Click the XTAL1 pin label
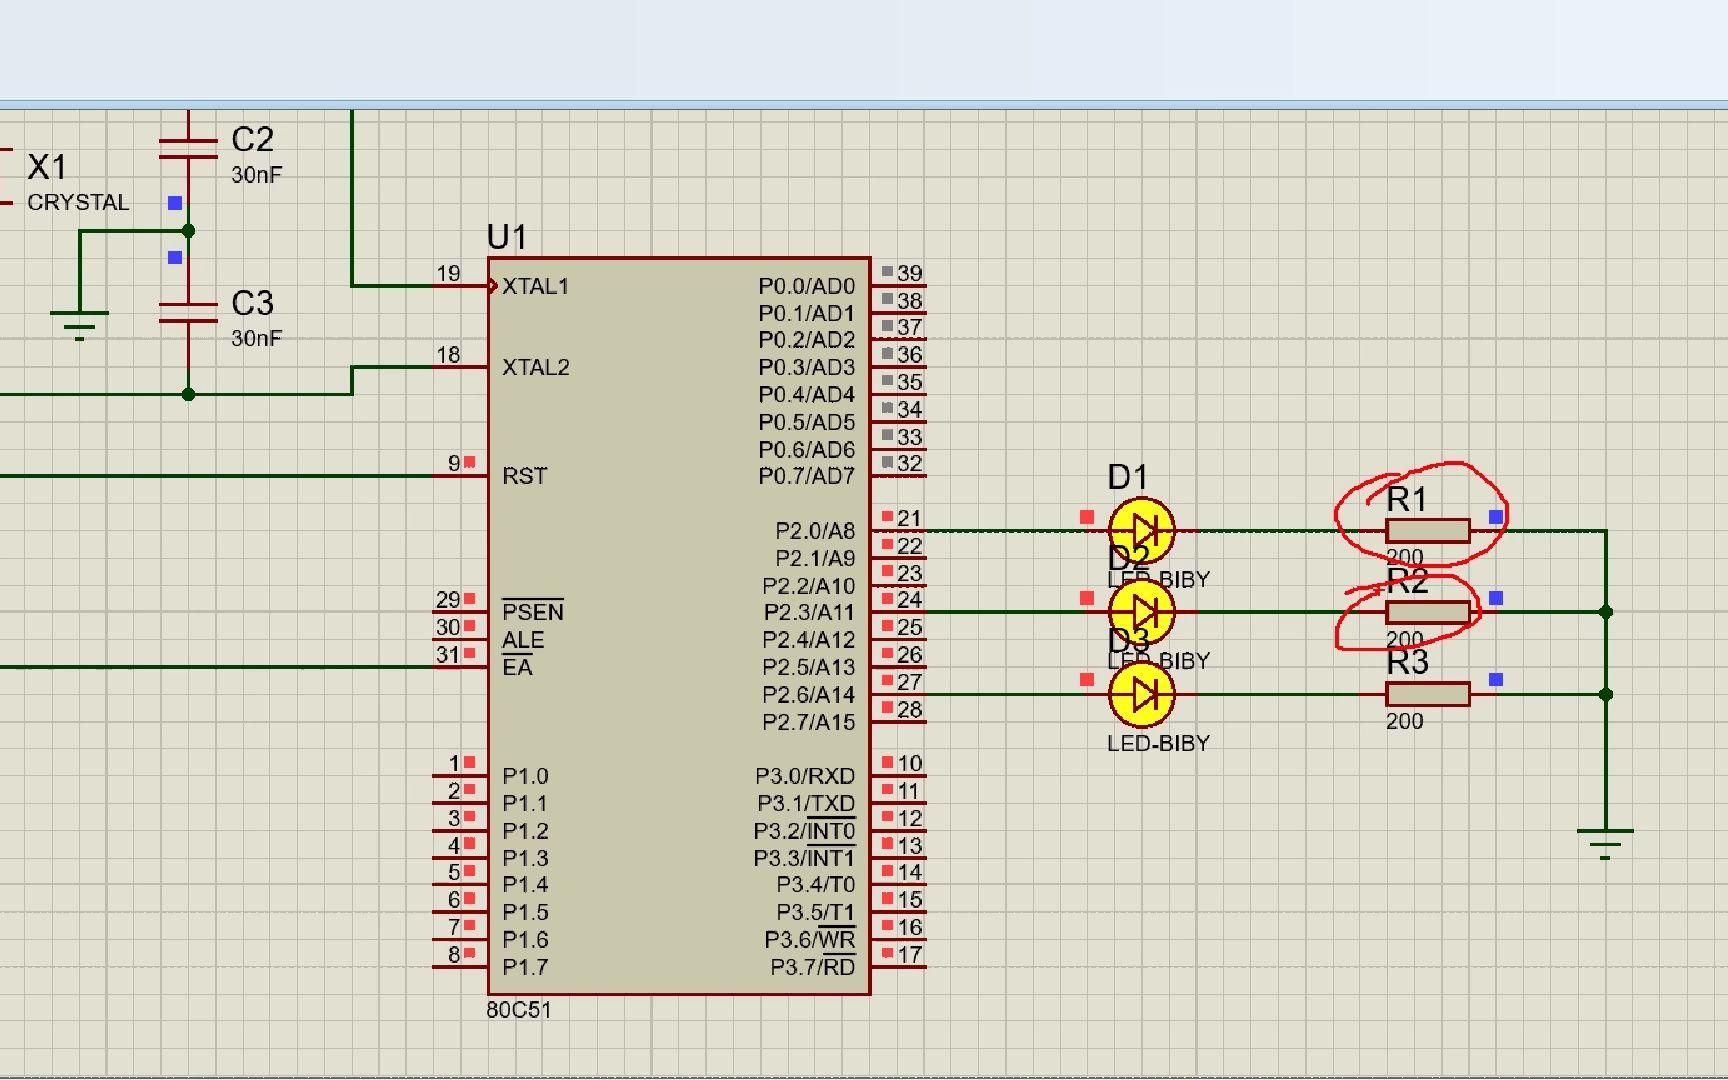The image size is (1728, 1080). tap(535, 287)
